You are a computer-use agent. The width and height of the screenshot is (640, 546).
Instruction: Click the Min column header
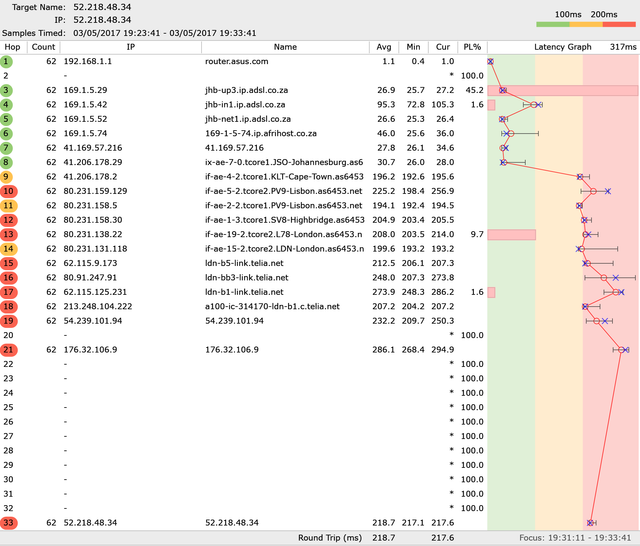413,47
